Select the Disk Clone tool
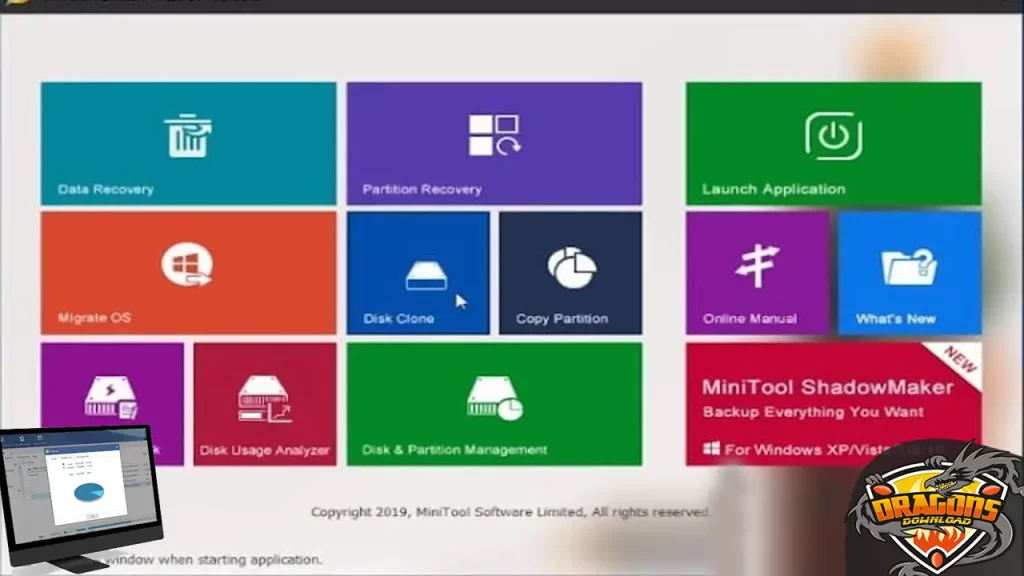The width and height of the screenshot is (1024, 576). click(418, 272)
